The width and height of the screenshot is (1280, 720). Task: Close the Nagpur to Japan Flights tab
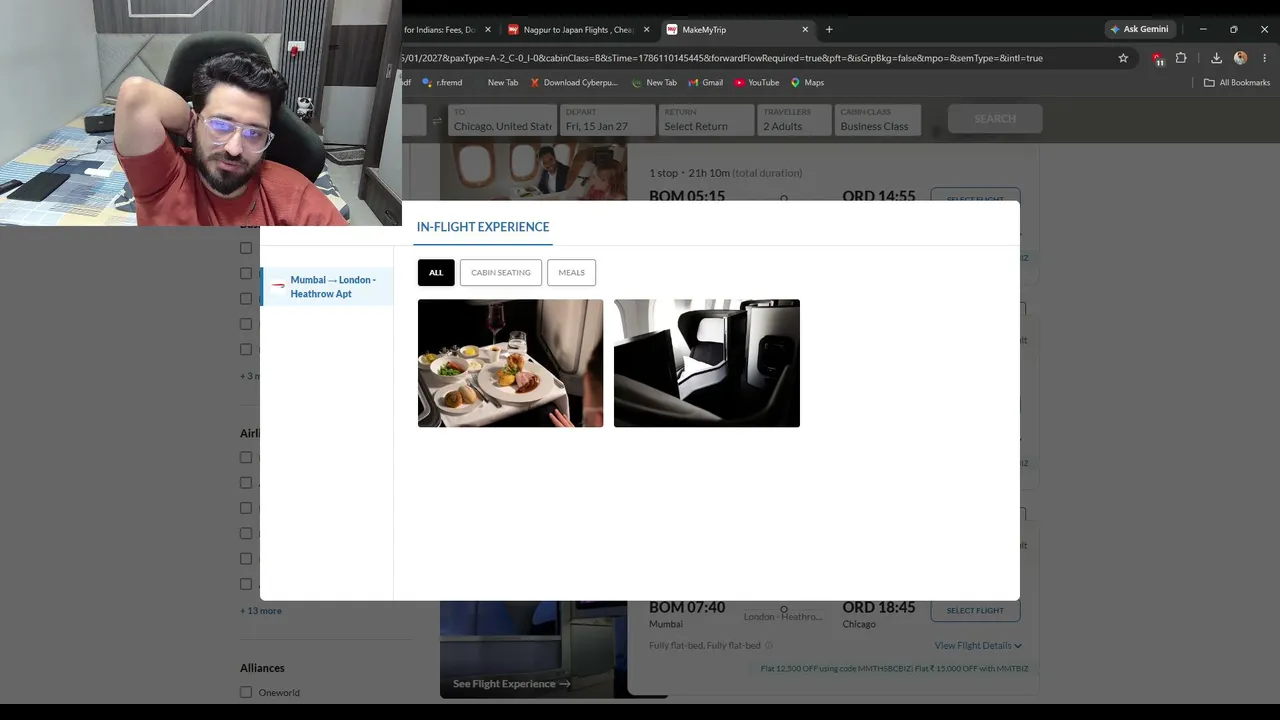coord(646,30)
